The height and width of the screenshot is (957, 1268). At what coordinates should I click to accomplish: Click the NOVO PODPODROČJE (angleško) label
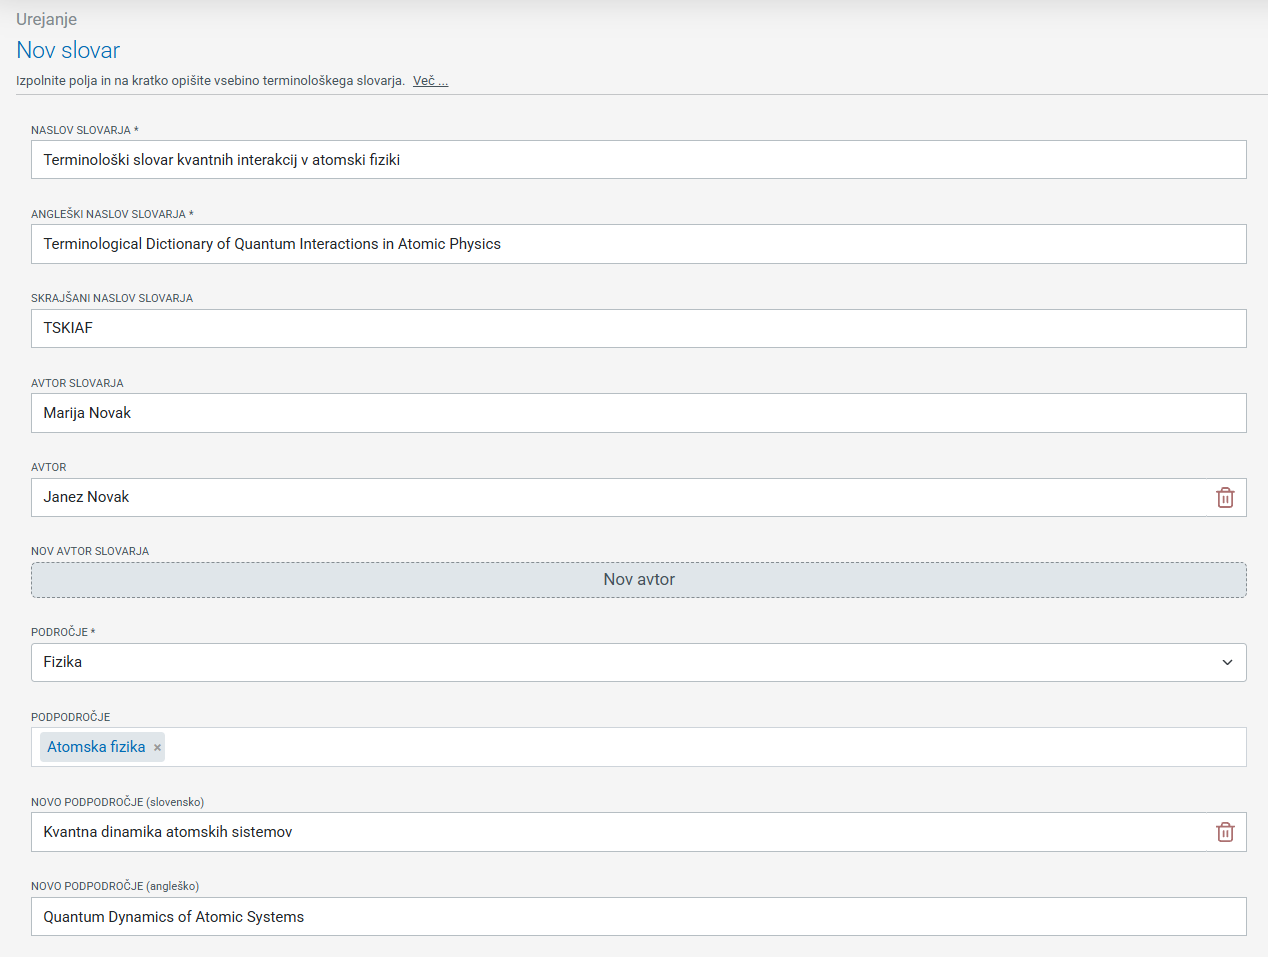[115, 886]
